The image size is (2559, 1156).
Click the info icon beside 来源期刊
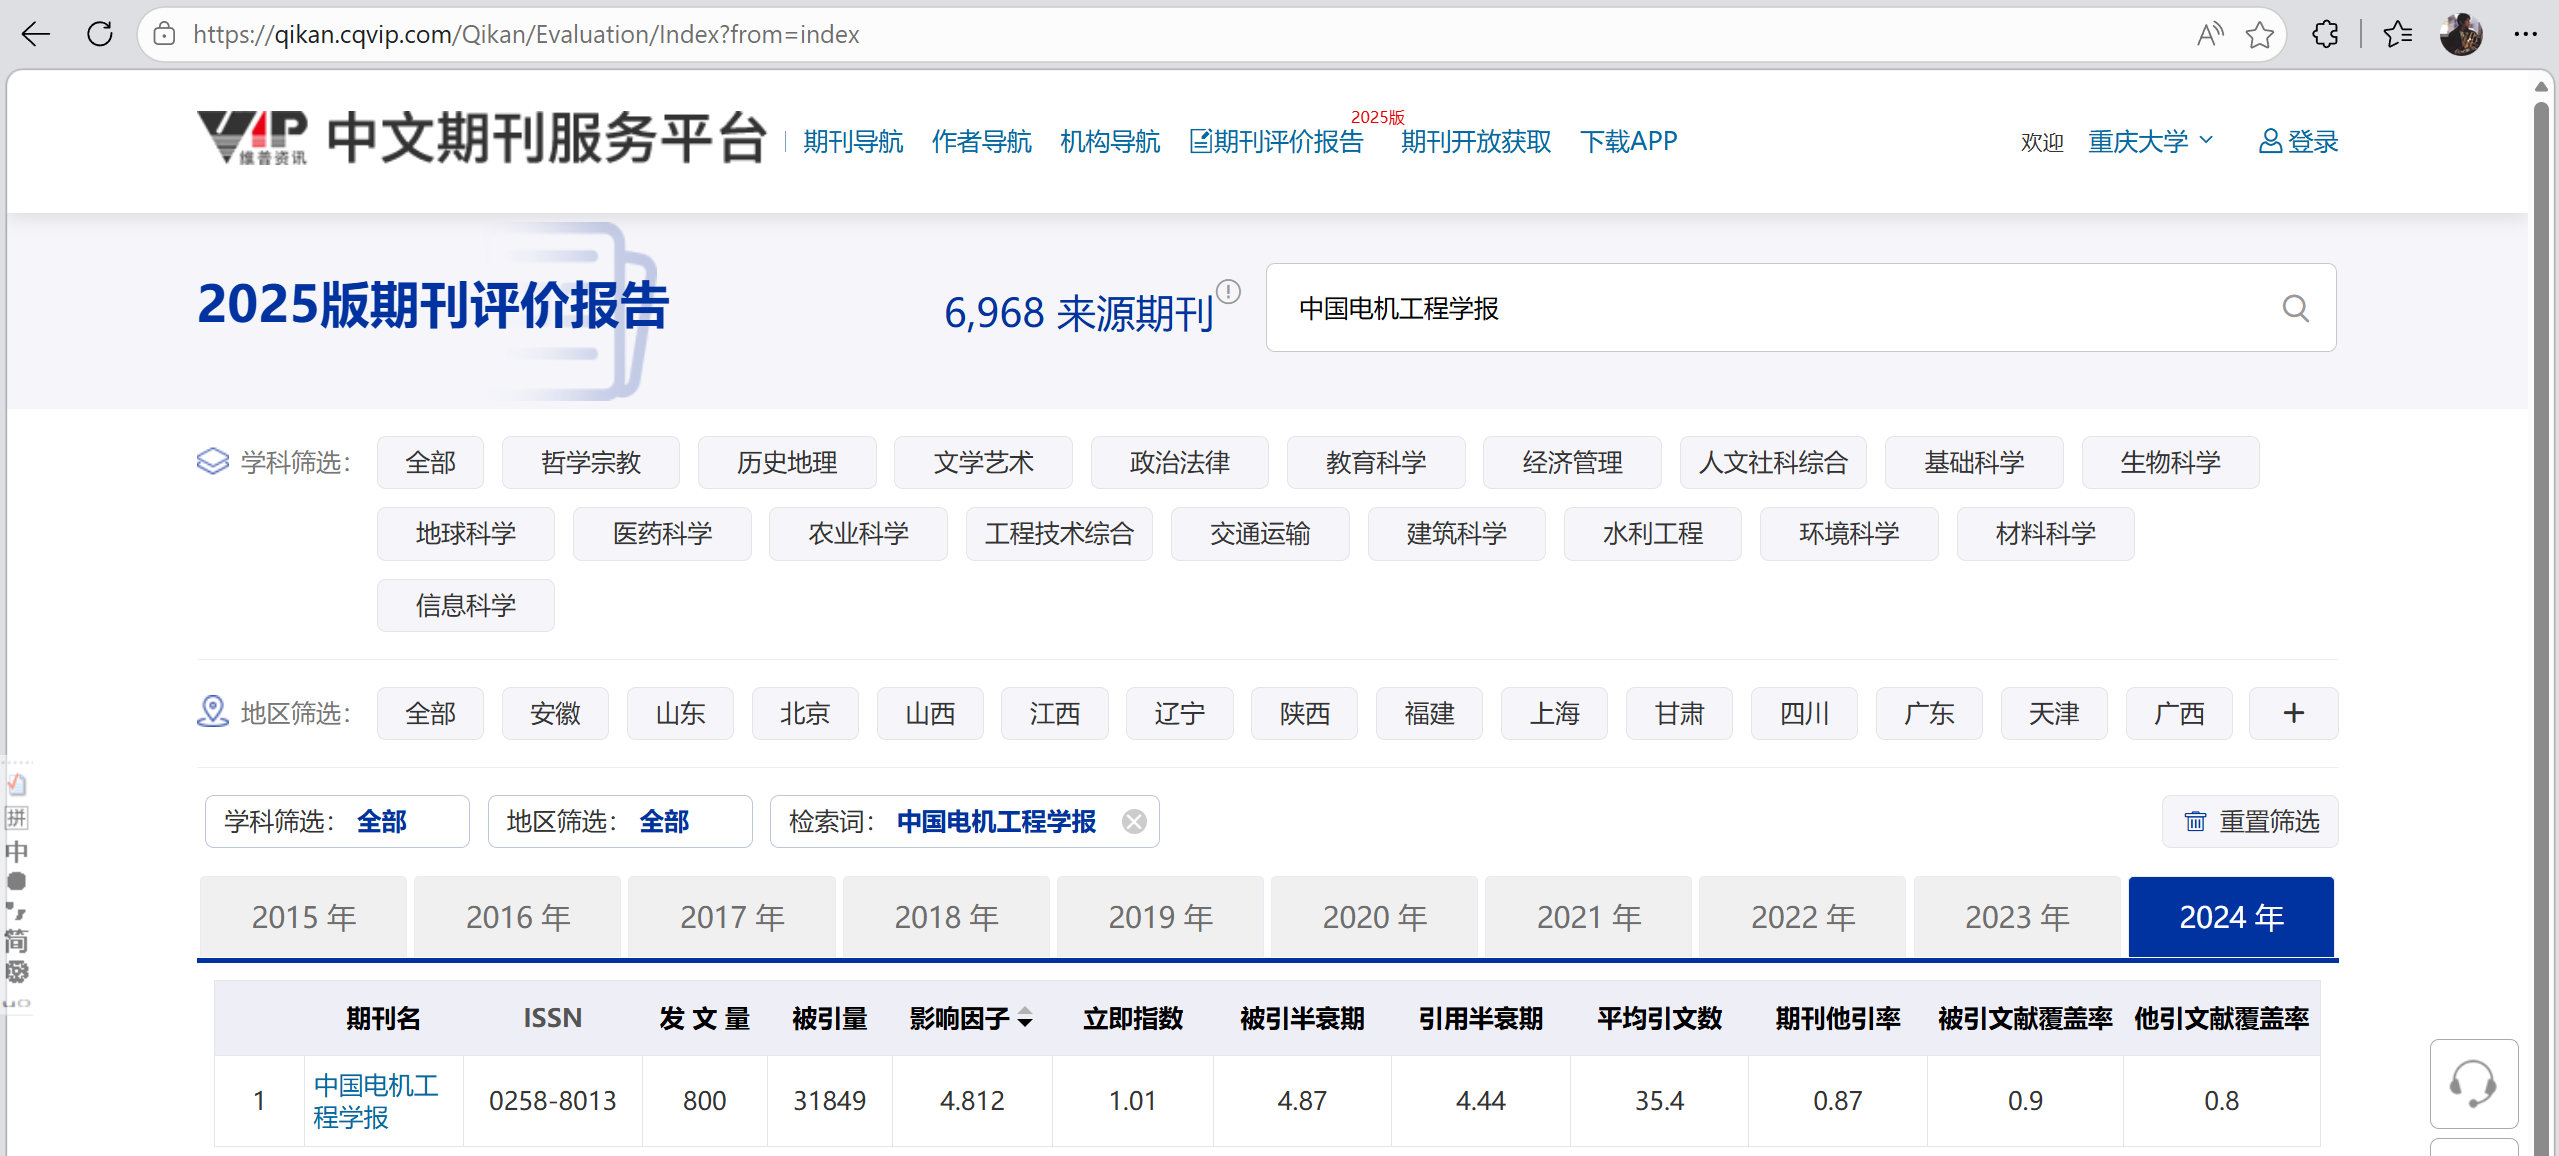pyautogui.click(x=1228, y=292)
